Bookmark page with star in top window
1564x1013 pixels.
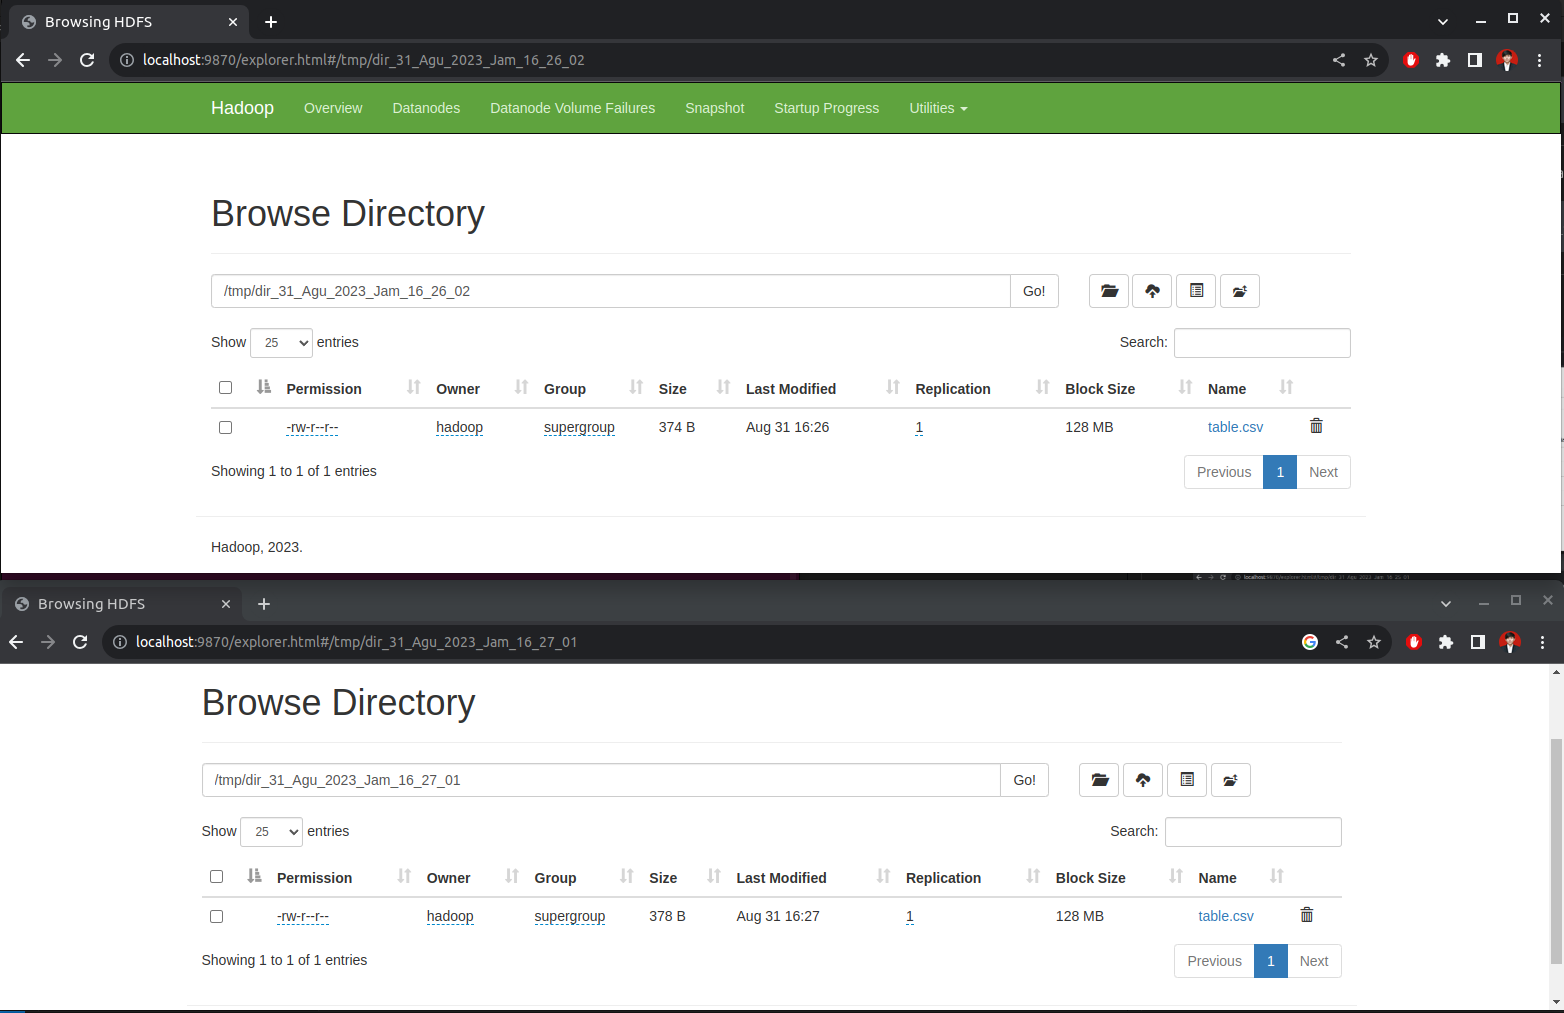click(x=1371, y=60)
